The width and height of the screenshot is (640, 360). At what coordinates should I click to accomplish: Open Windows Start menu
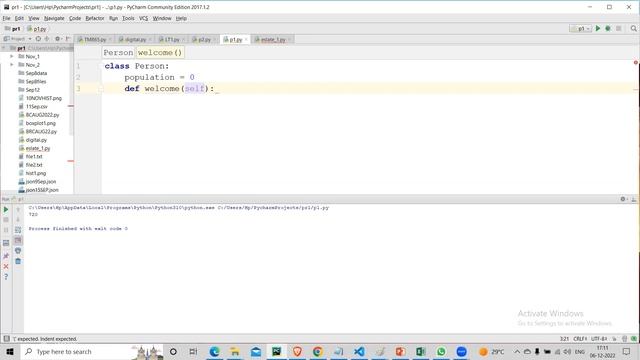pos(10,351)
